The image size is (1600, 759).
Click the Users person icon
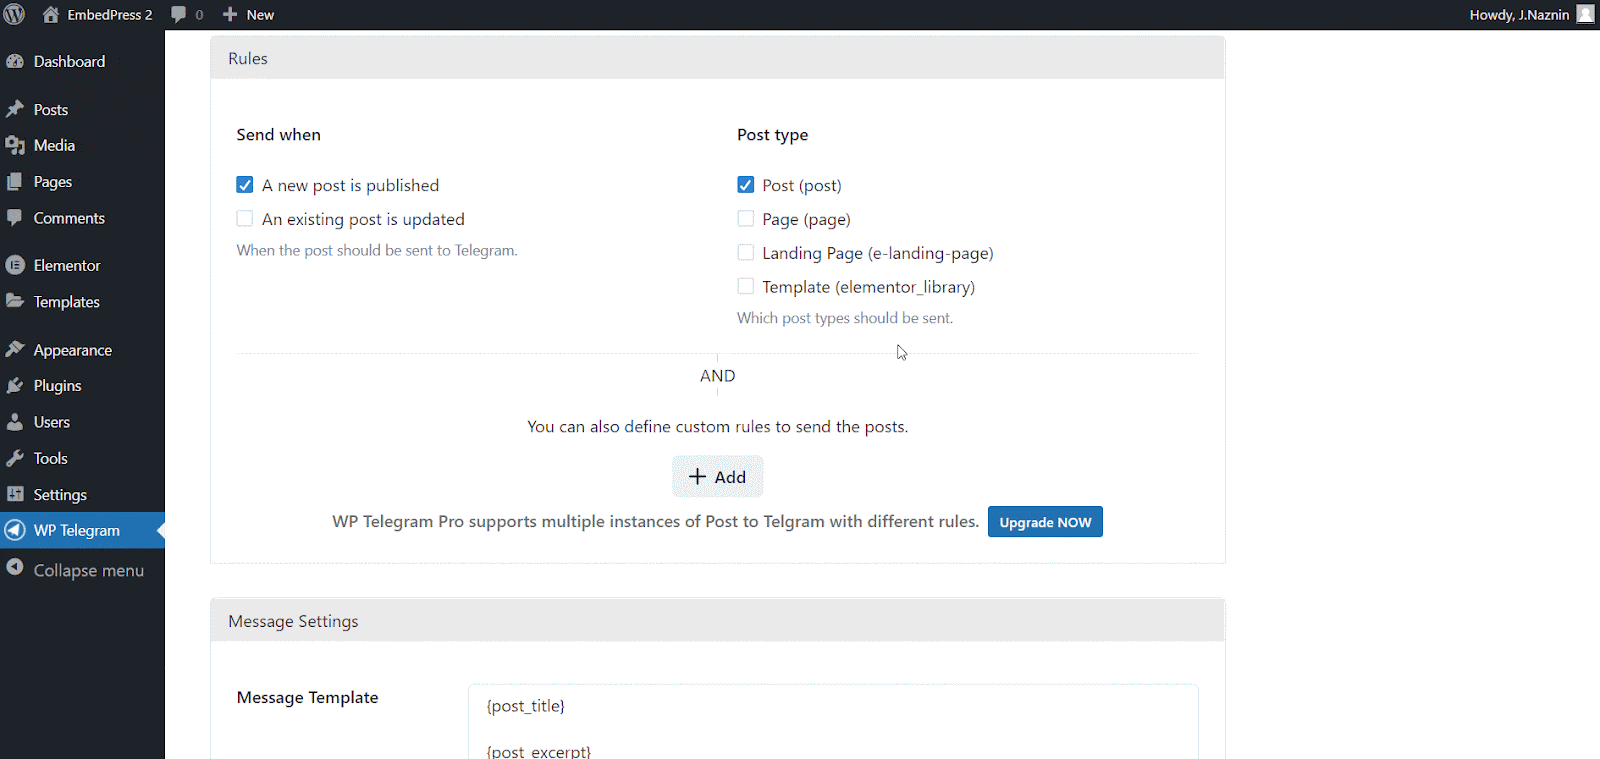pyautogui.click(x=15, y=421)
